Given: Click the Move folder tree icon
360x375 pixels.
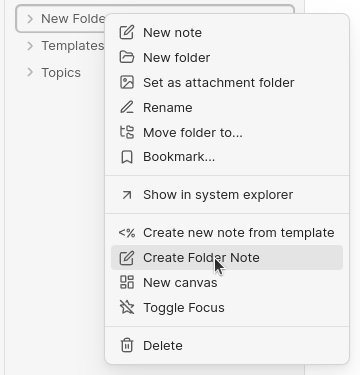Looking at the screenshot, I should click(127, 132).
